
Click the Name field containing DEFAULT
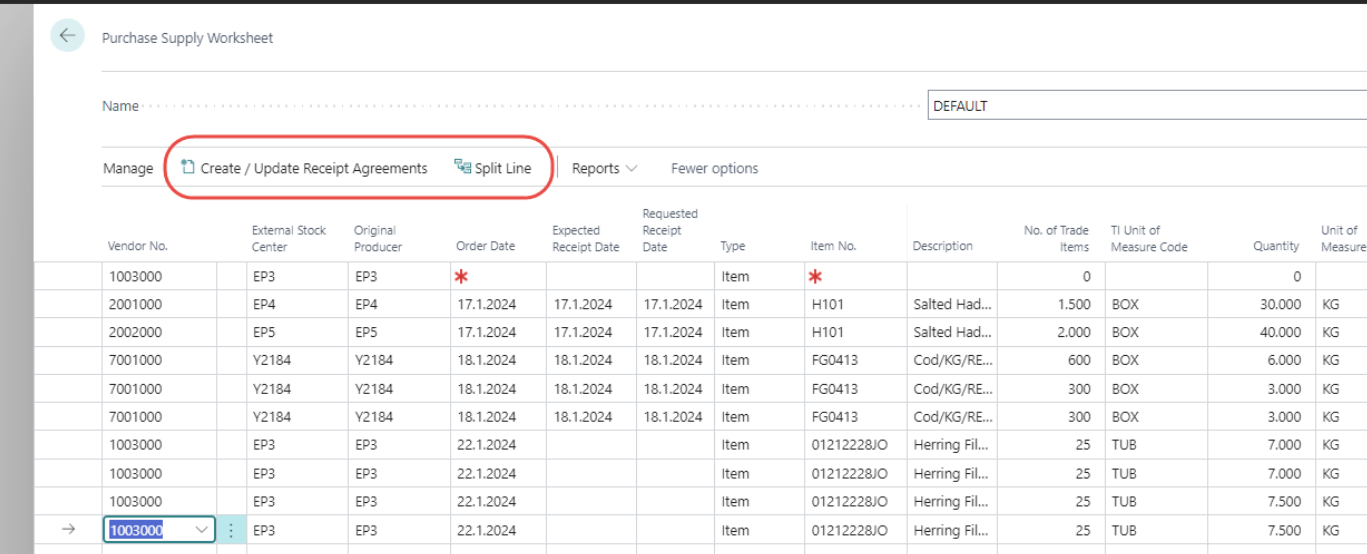coord(1146,106)
